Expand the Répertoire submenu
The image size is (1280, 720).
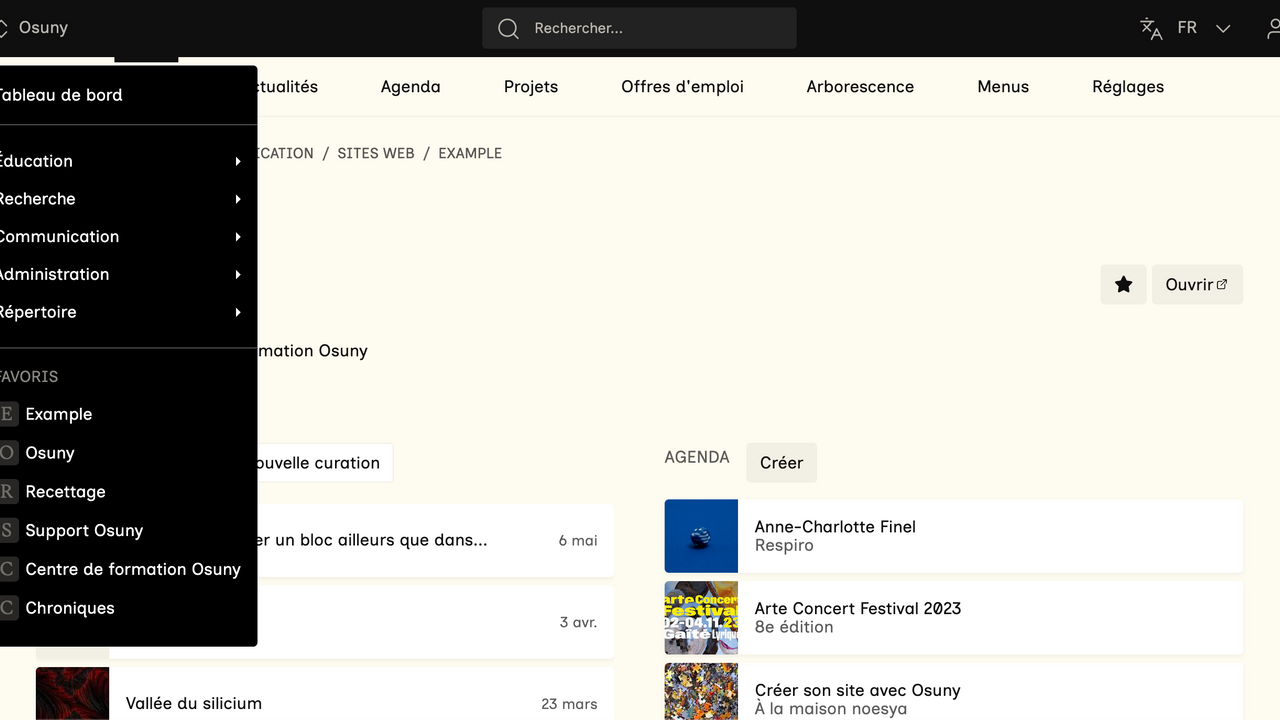click(x=237, y=313)
